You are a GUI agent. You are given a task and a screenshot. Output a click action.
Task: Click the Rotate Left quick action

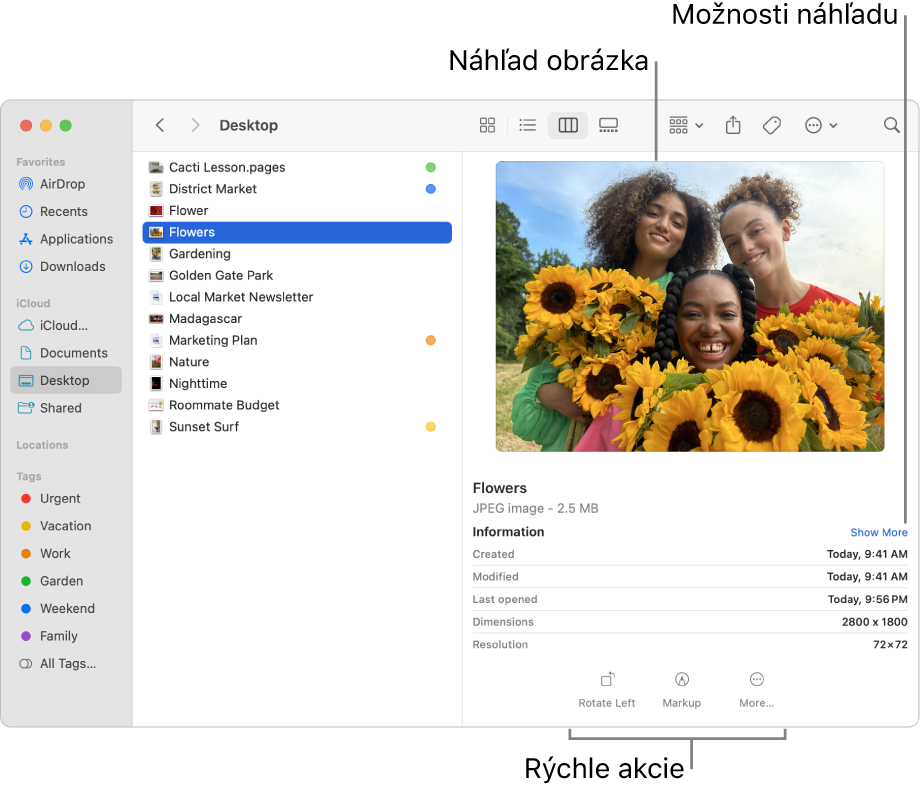pos(607,691)
